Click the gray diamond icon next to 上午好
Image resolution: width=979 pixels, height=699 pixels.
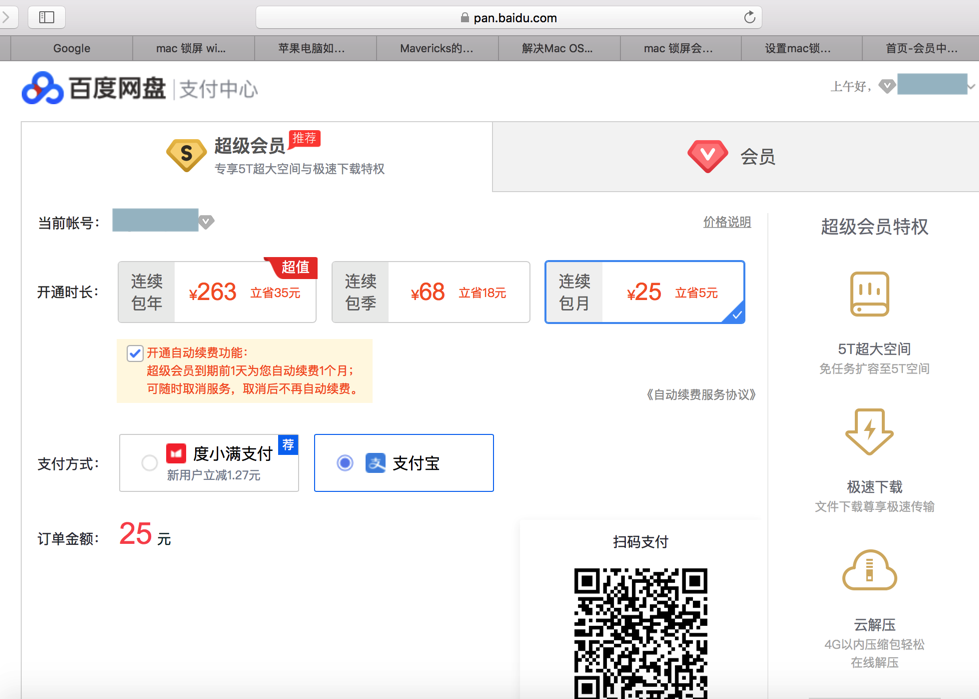click(887, 86)
